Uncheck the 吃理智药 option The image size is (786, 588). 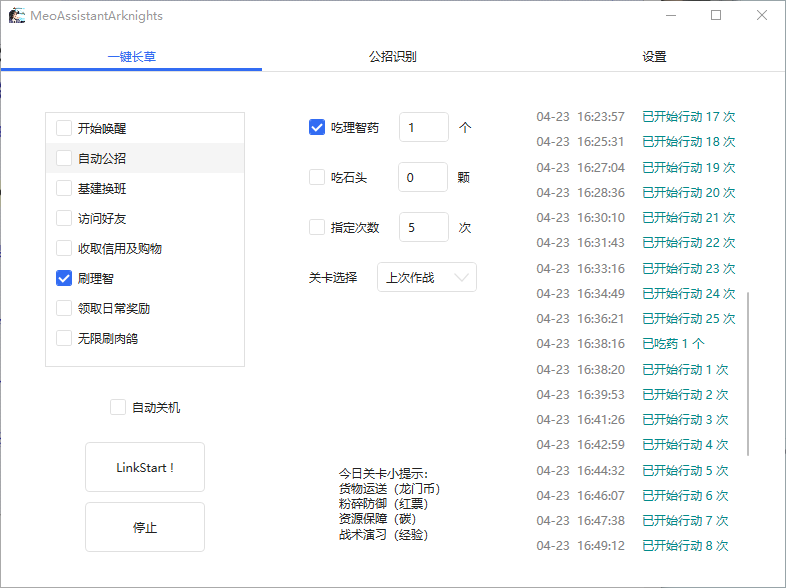(x=317, y=127)
